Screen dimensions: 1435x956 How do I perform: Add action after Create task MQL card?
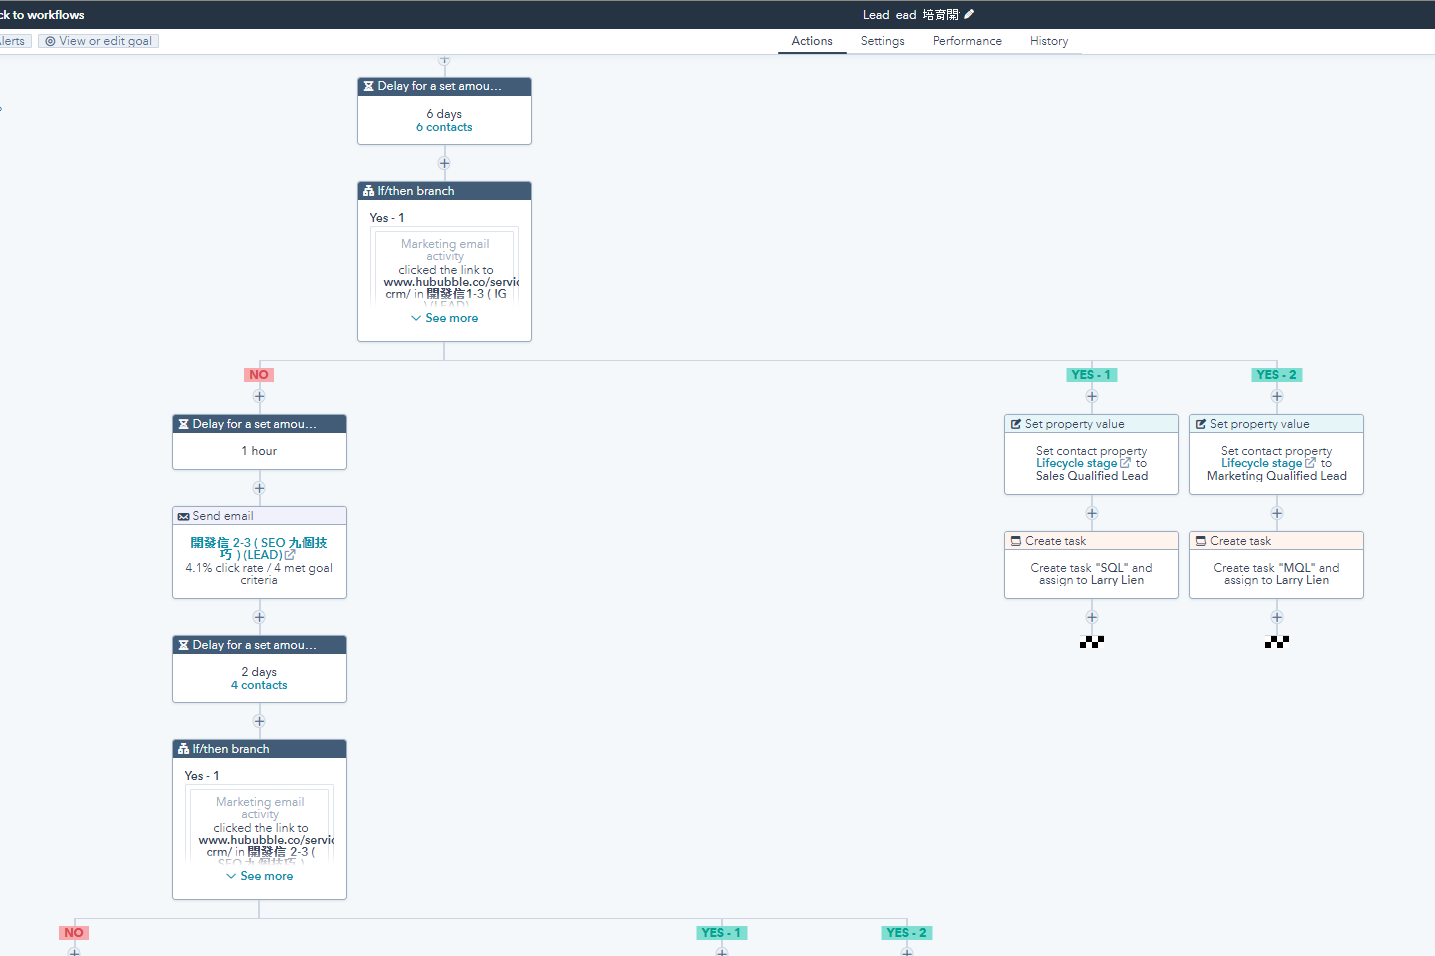point(1277,617)
